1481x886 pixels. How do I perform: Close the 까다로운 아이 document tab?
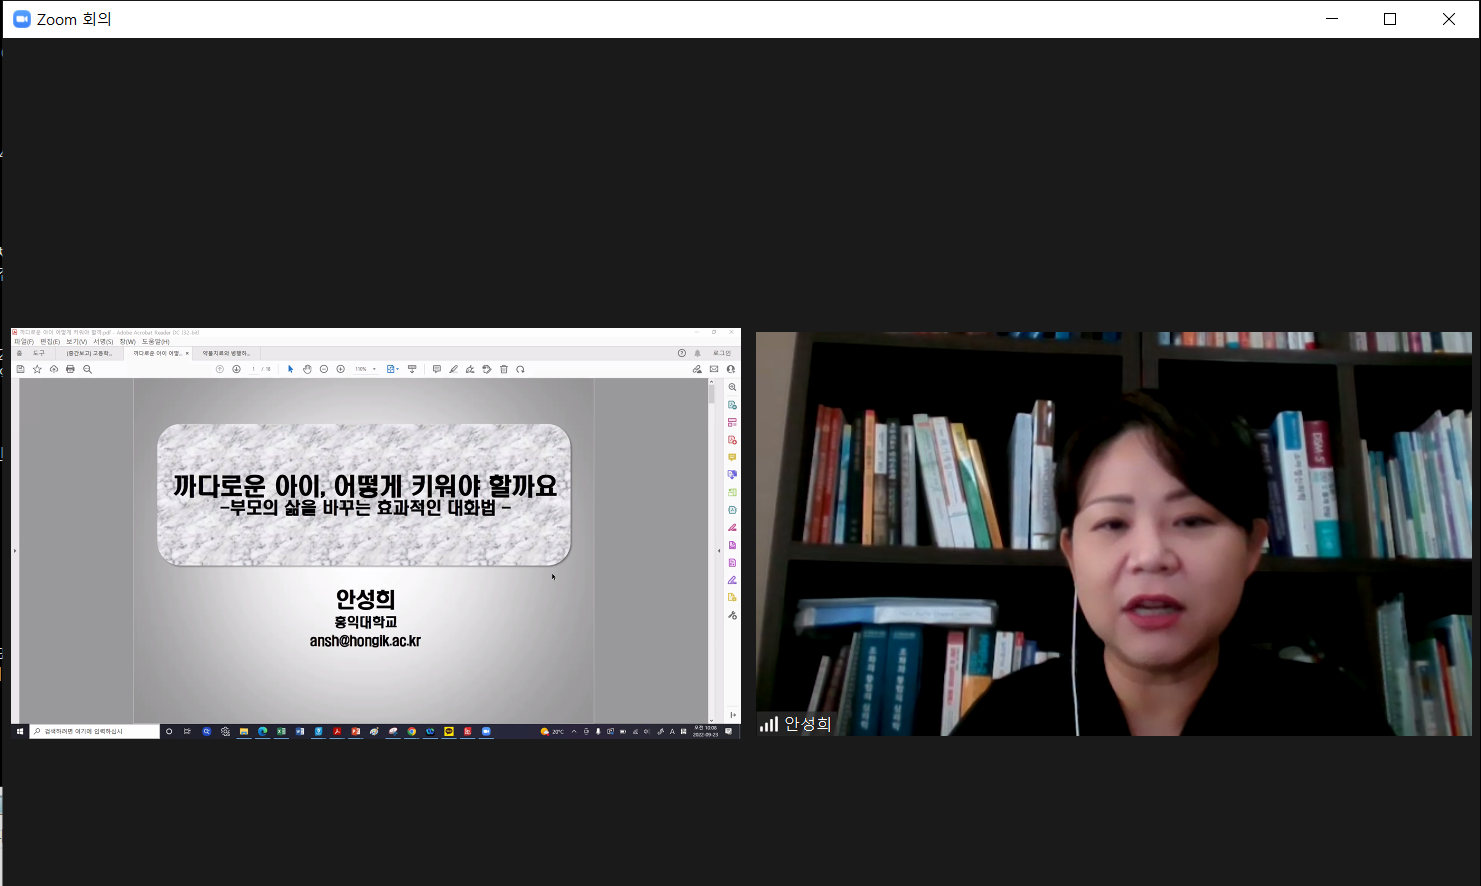187,353
